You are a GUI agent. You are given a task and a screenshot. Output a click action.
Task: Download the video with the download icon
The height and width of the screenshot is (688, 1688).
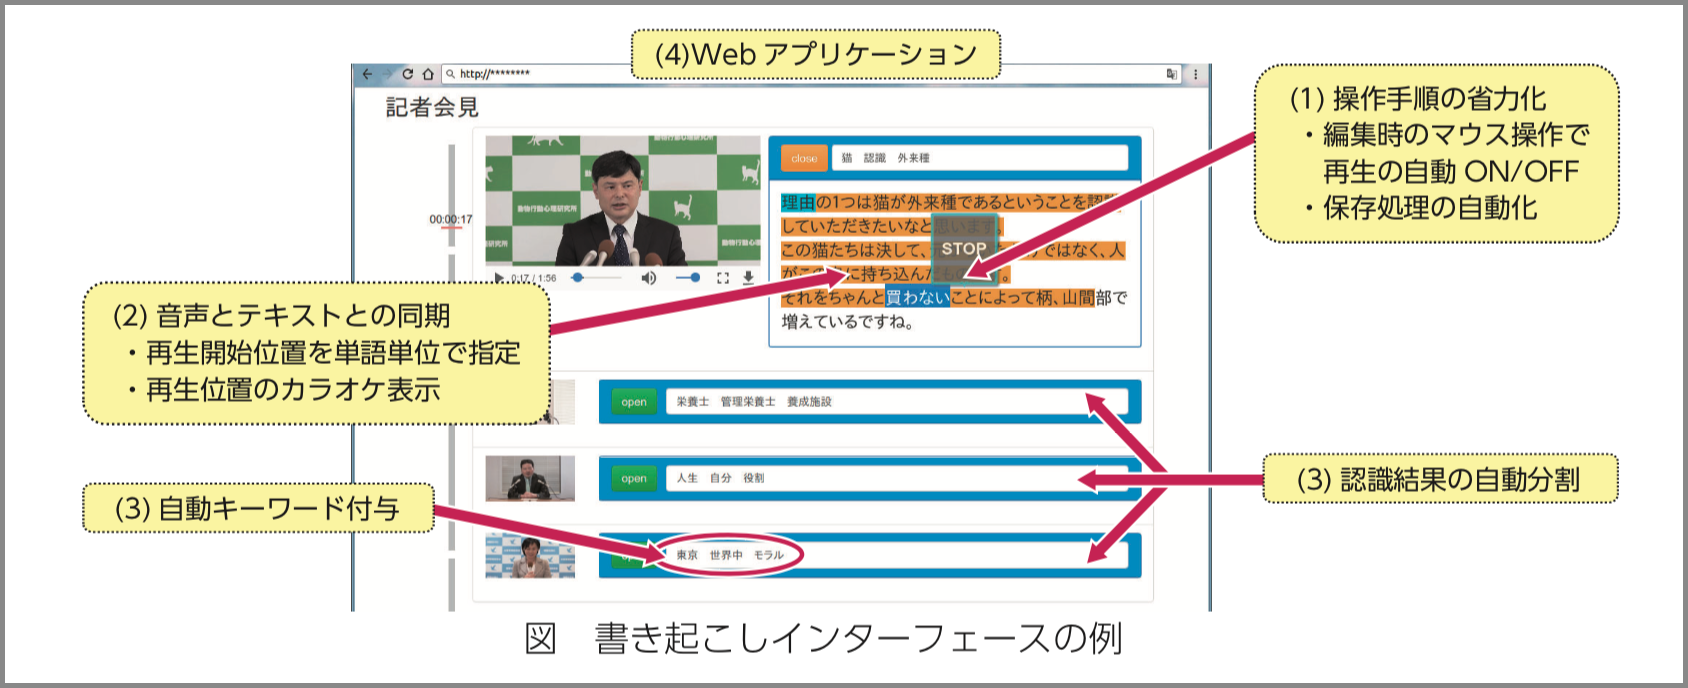(x=748, y=277)
